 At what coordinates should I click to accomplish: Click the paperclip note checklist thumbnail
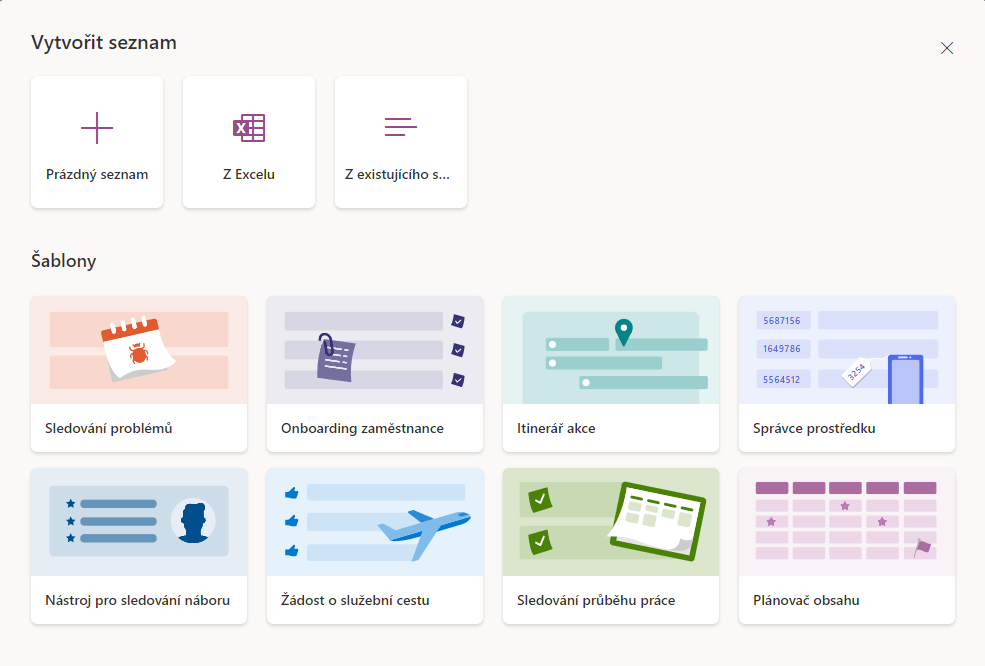pyautogui.click(x=375, y=350)
